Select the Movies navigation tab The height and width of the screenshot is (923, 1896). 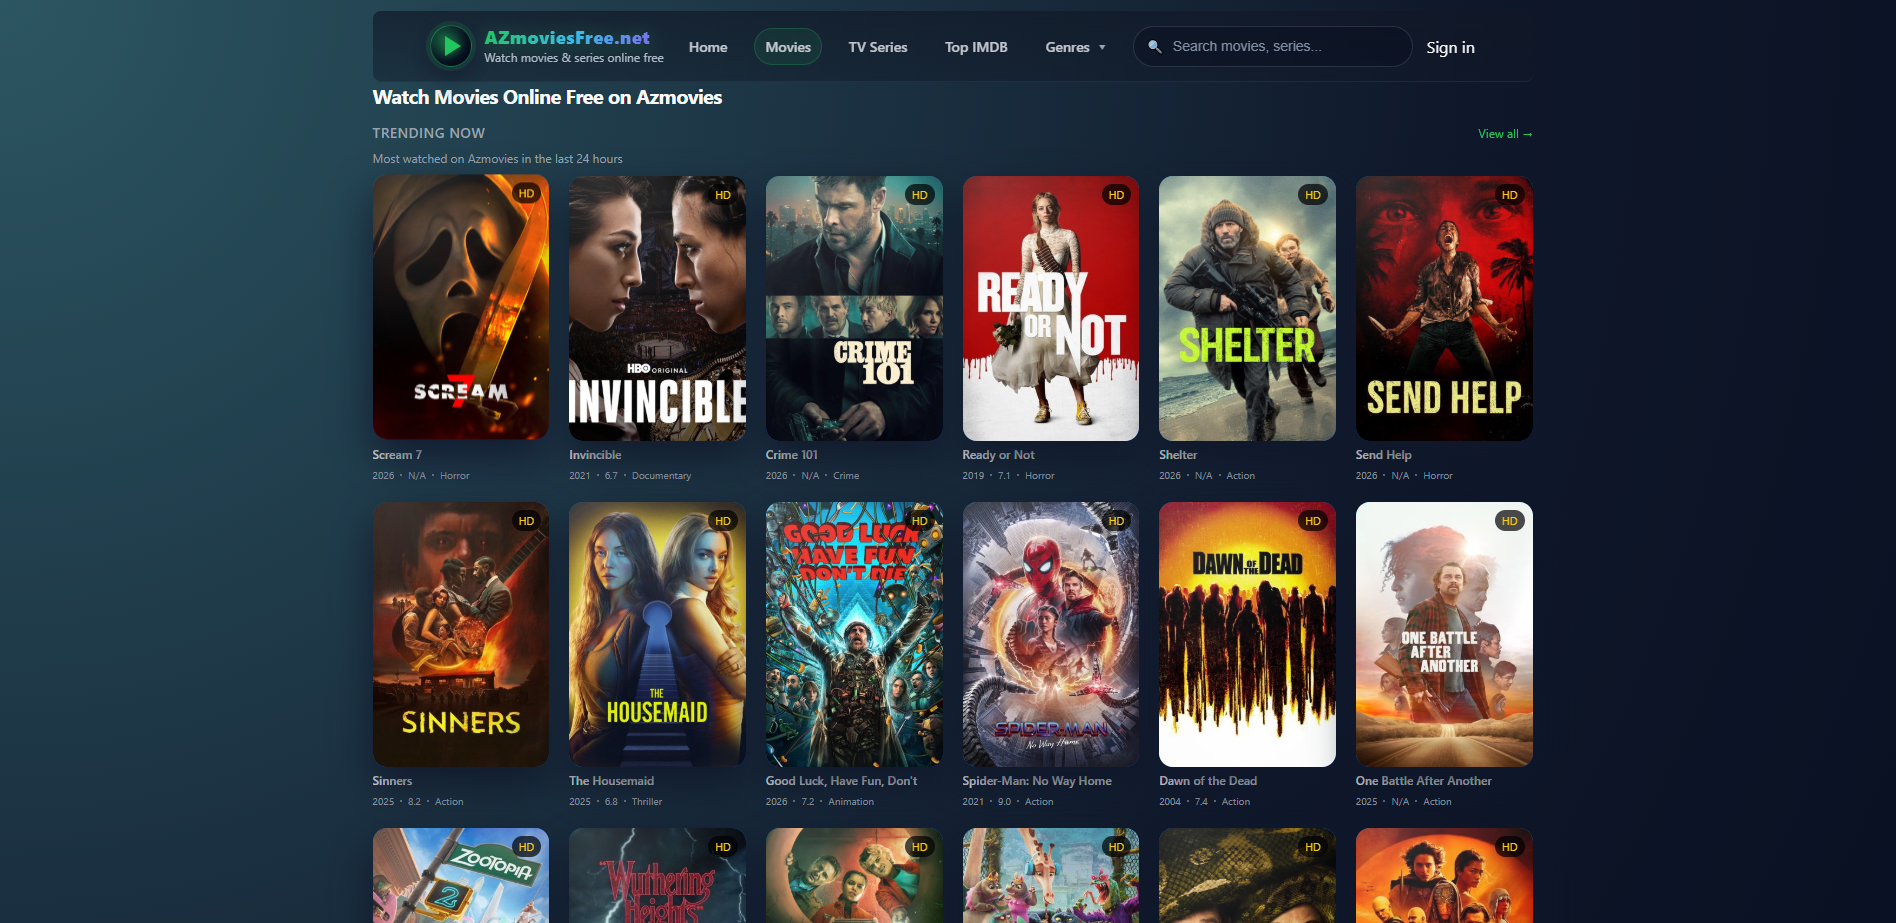click(x=788, y=47)
